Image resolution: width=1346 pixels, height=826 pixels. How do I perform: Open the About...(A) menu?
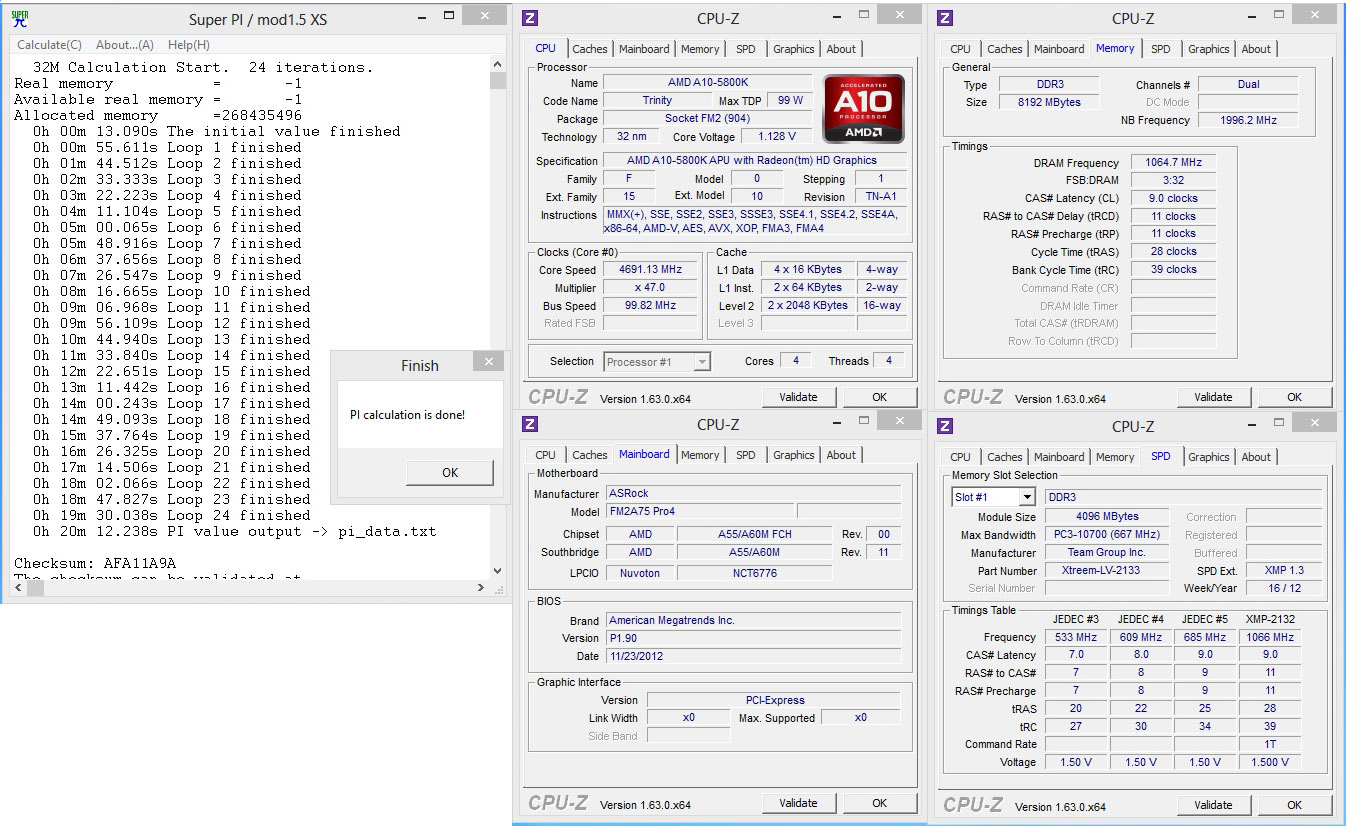pyautogui.click(x=125, y=45)
